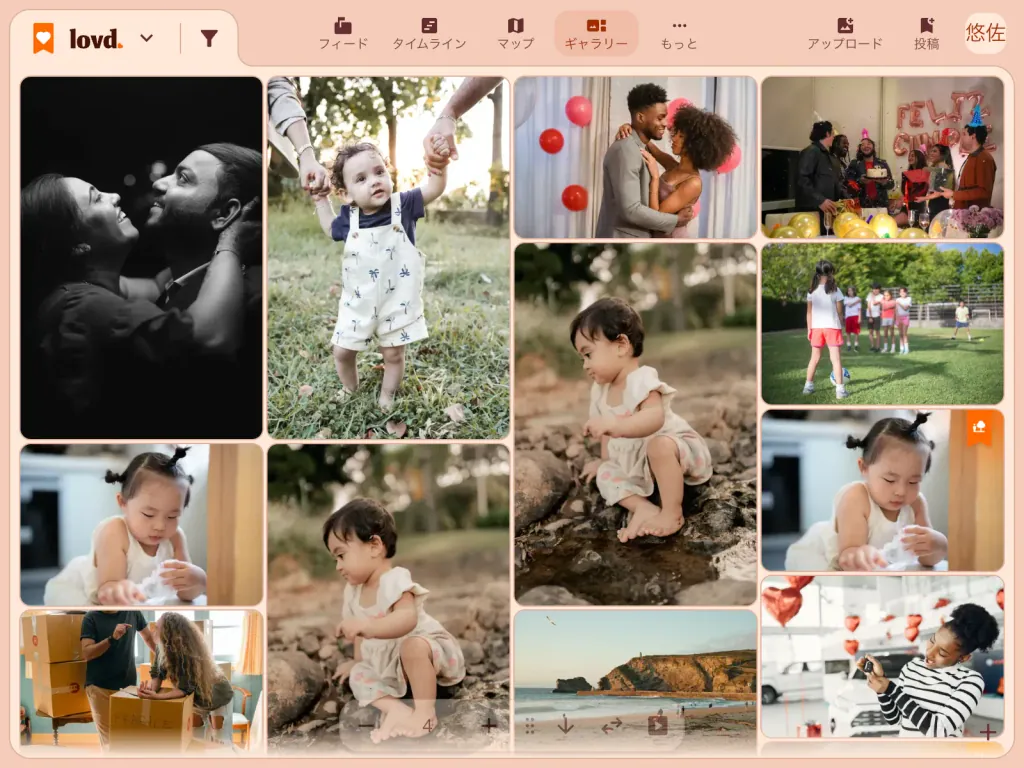Screen dimensions: 1024x768
Task: Open the woman with camera photo
Action: pos(882,656)
